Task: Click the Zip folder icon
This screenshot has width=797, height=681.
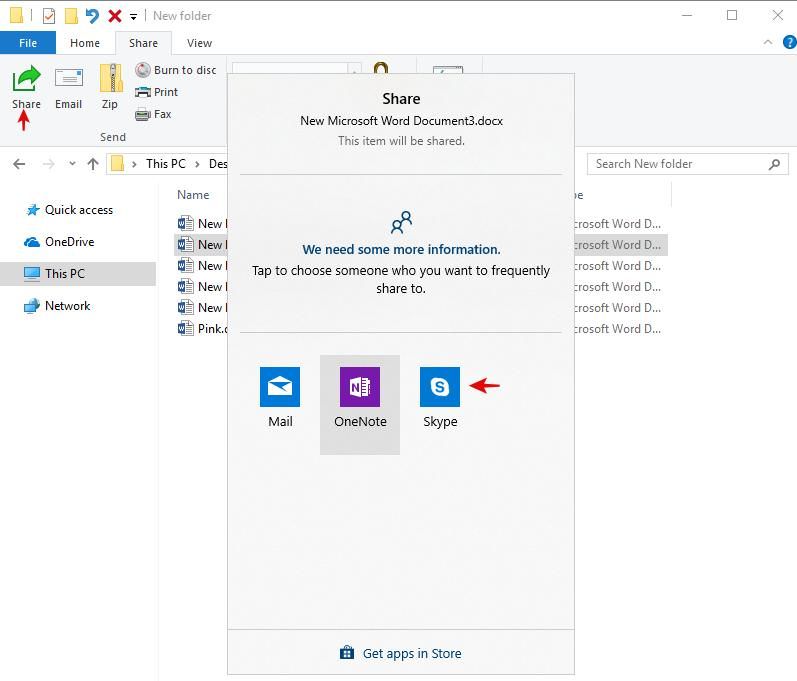Action: 110,78
